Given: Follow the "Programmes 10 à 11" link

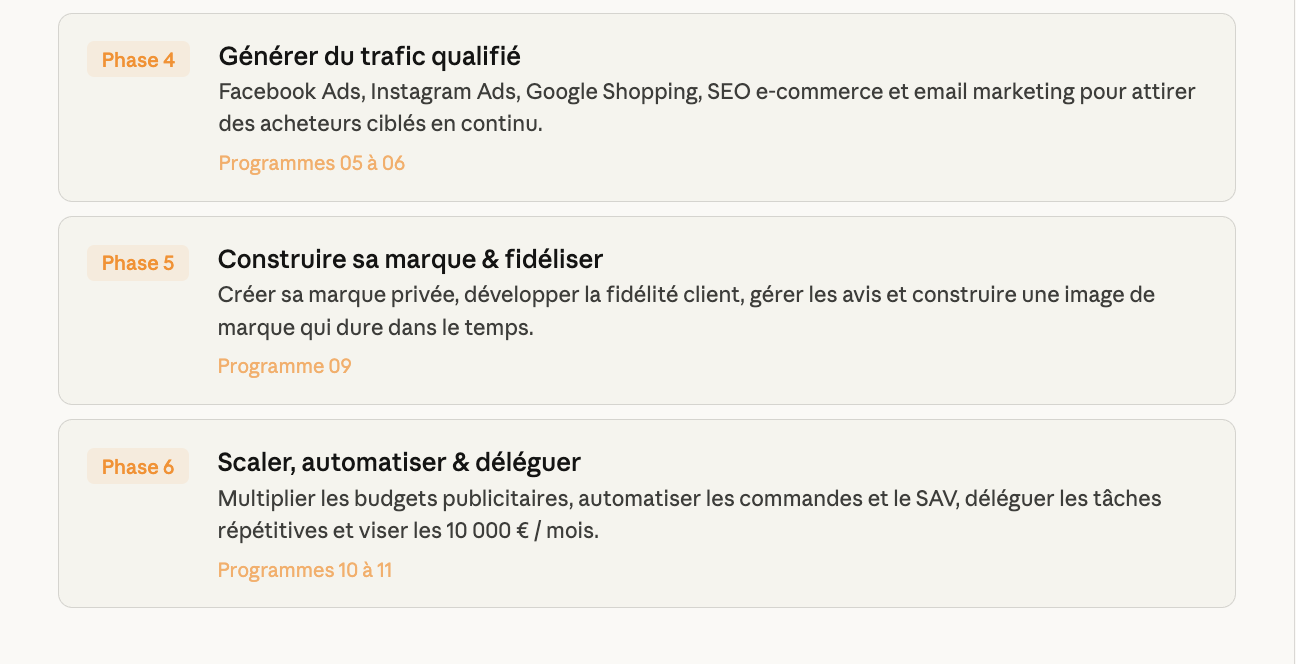Looking at the screenshot, I should (x=304, y=570).
